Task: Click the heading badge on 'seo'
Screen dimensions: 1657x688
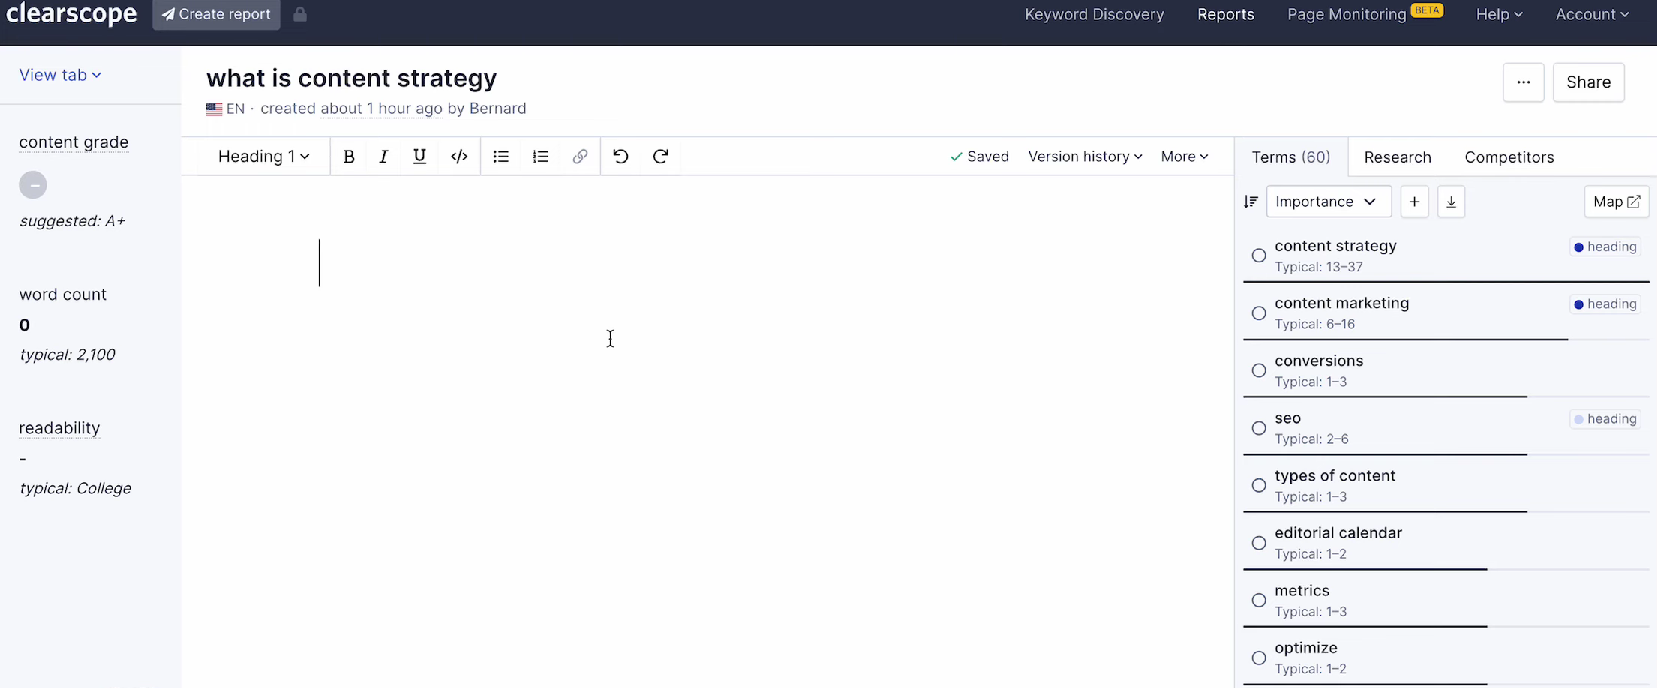Action: click(x=1605, y=420)
